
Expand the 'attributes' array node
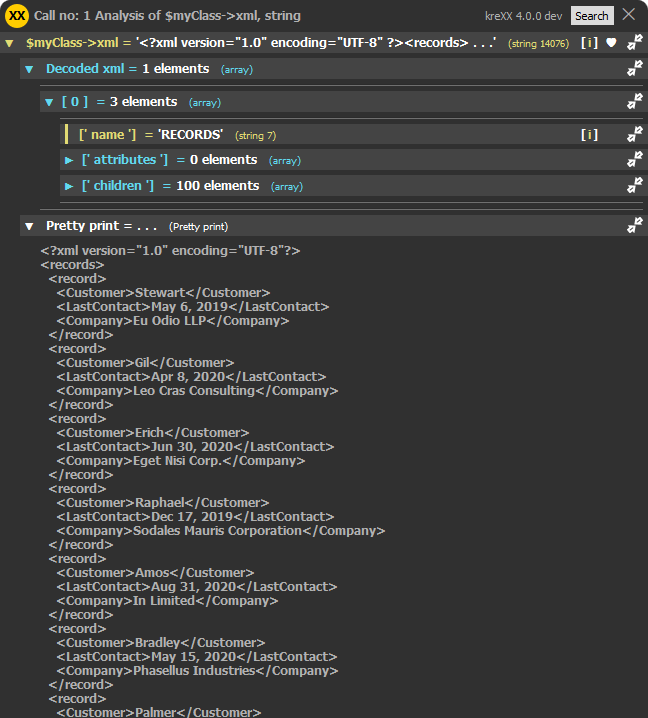69,160
